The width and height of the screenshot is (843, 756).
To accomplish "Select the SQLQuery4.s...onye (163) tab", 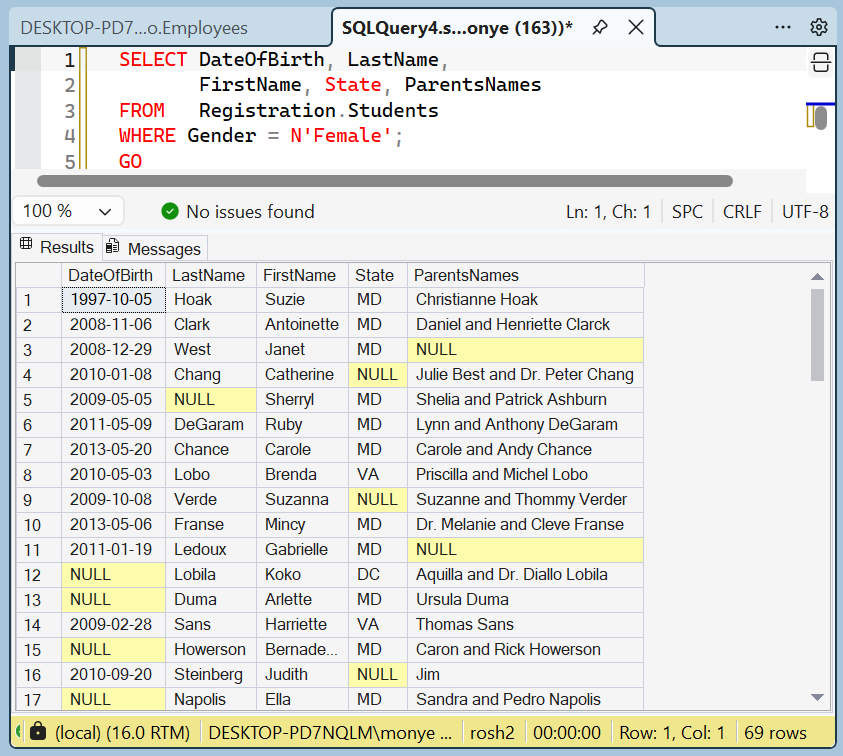I will click(457, 27).
